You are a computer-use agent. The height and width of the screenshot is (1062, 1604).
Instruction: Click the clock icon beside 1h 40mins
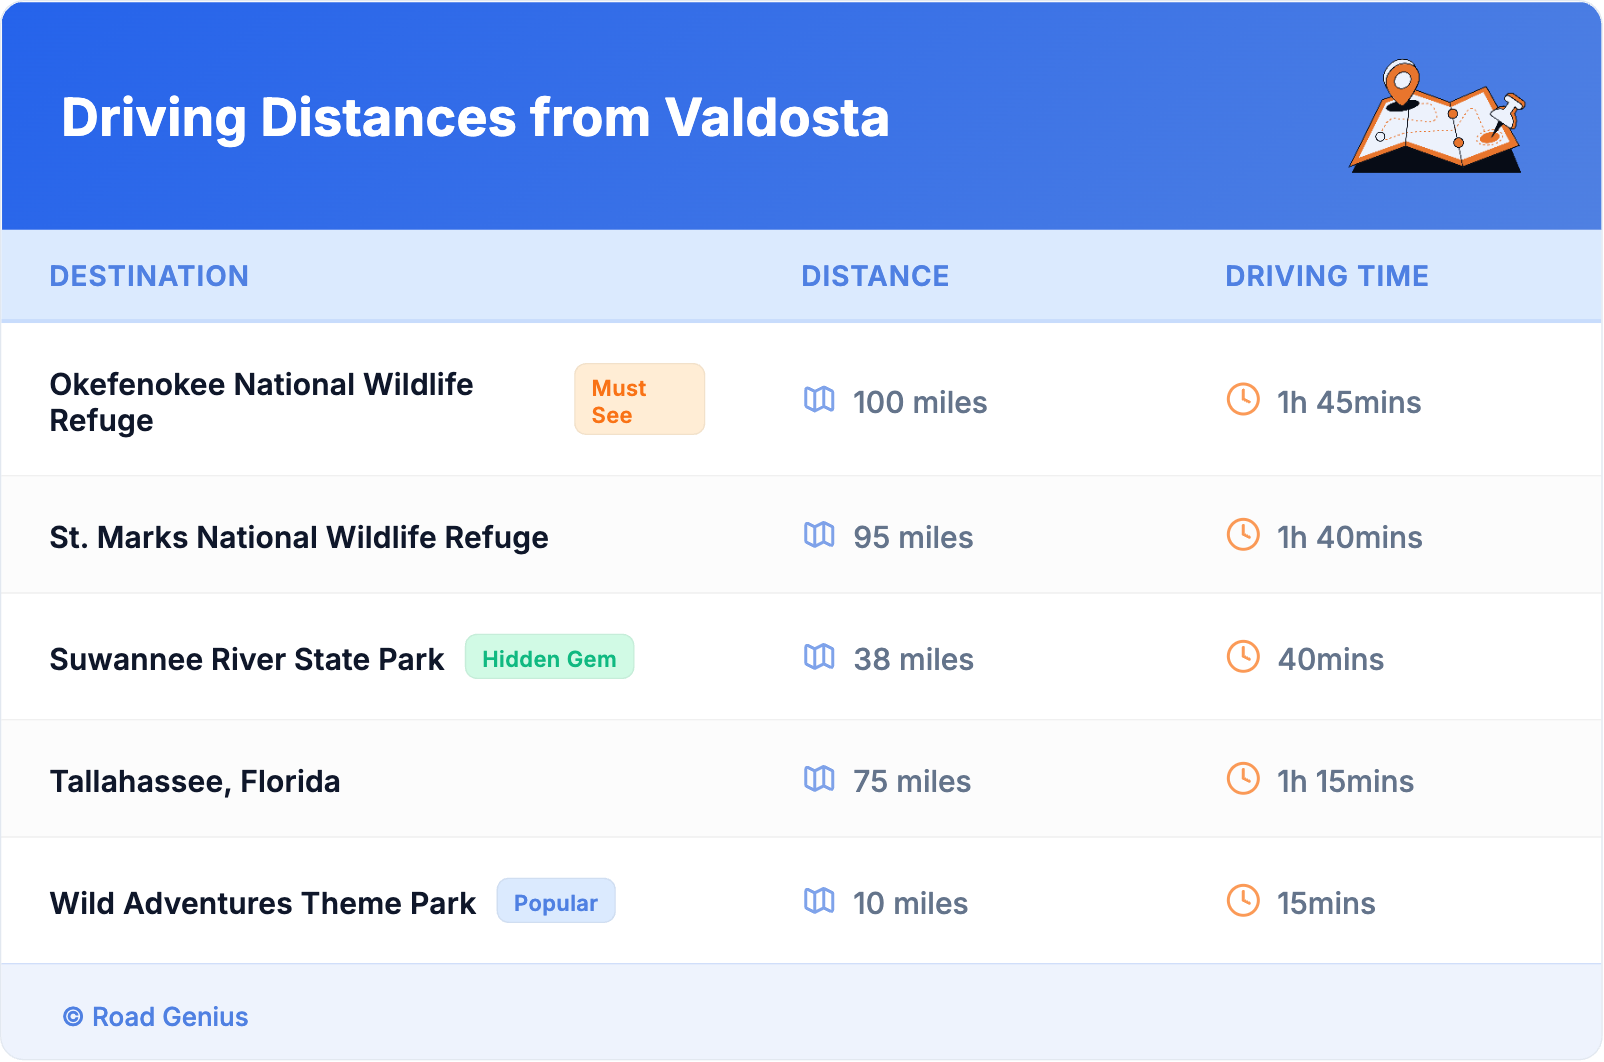tap(1243, 535)
